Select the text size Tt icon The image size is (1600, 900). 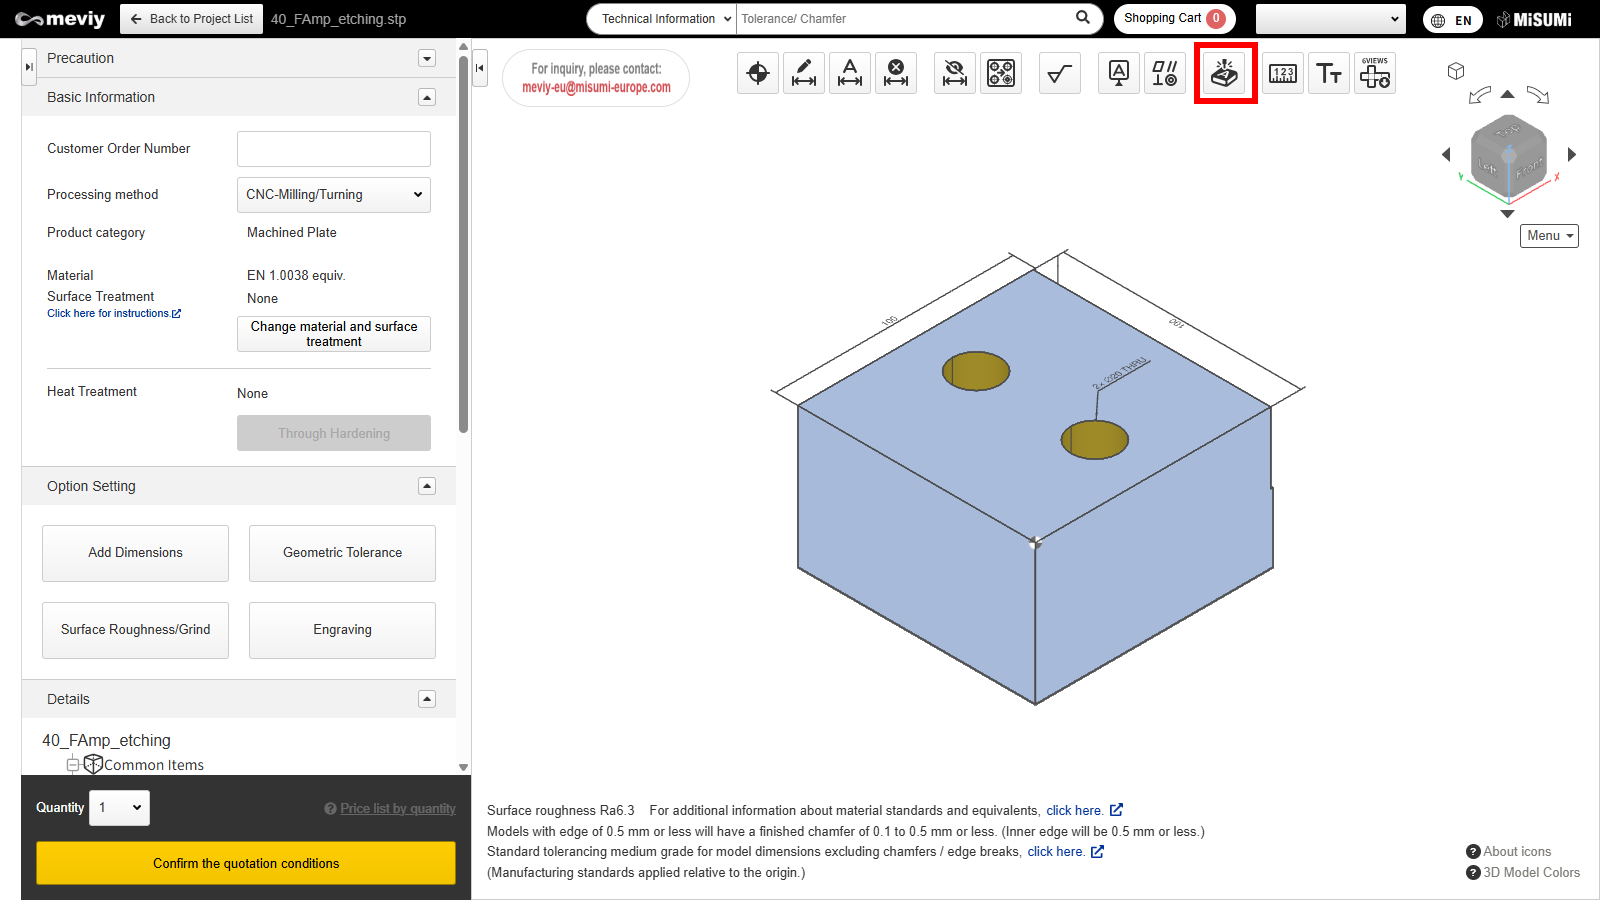point(1329,73)
